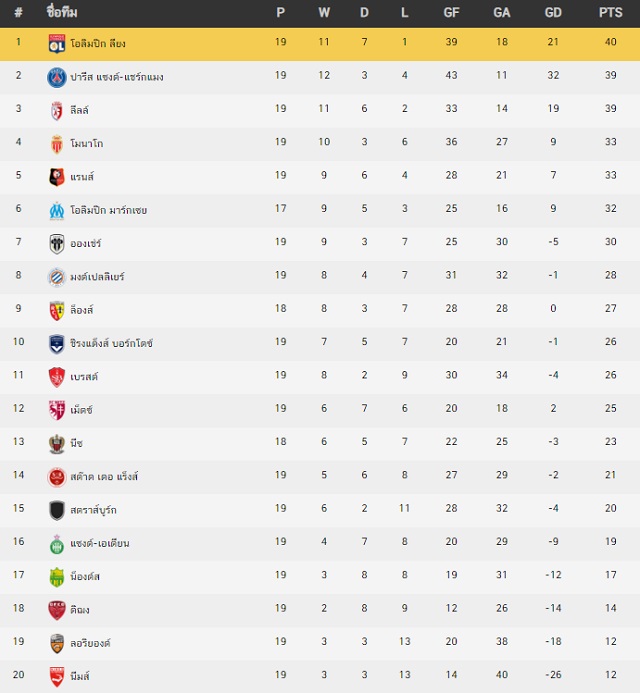The image size is (640, 693).
Task: Sort table by GD column header
Action: 553,12
